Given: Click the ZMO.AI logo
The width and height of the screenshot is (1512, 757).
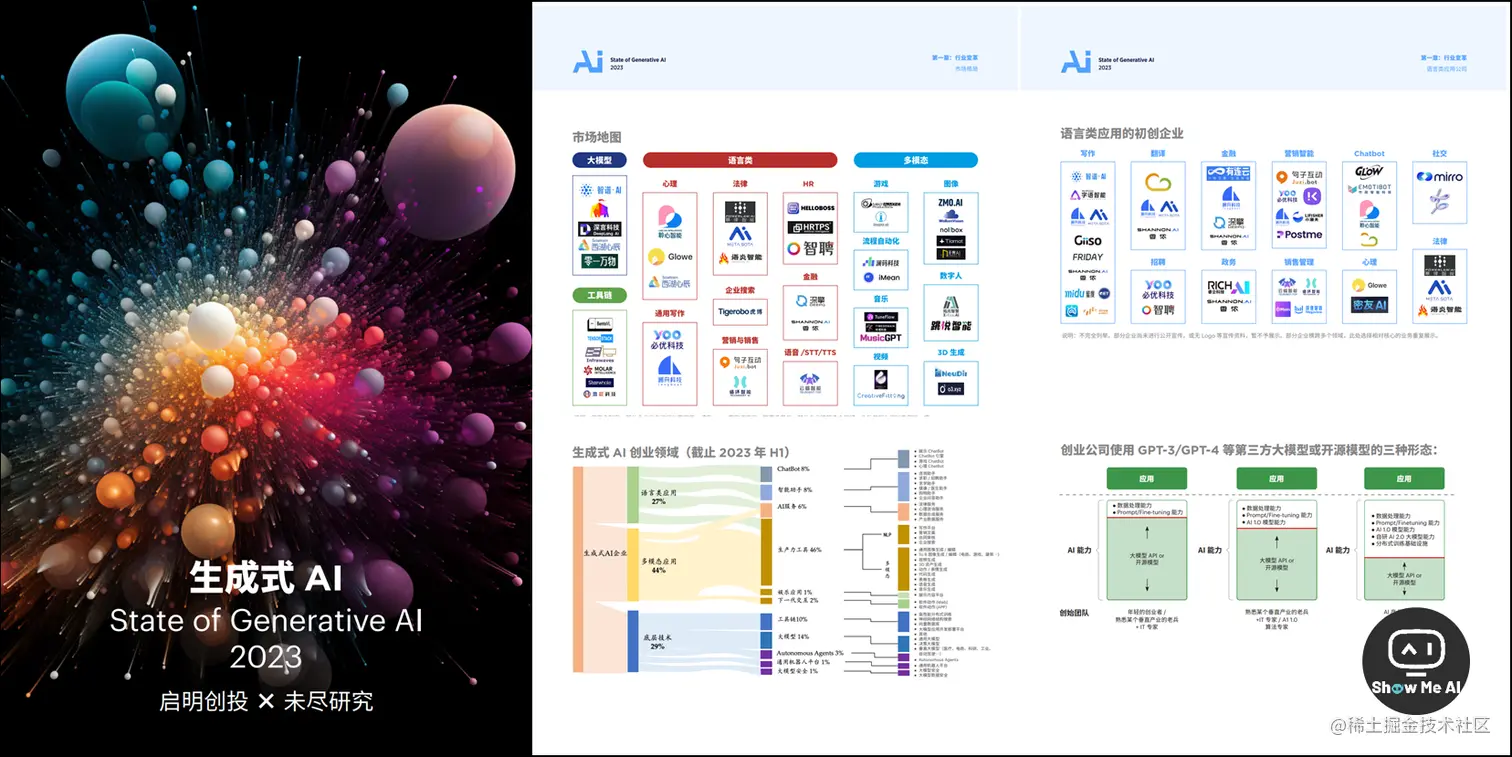Looking at the screenshot, I should [x=950, y=202].
